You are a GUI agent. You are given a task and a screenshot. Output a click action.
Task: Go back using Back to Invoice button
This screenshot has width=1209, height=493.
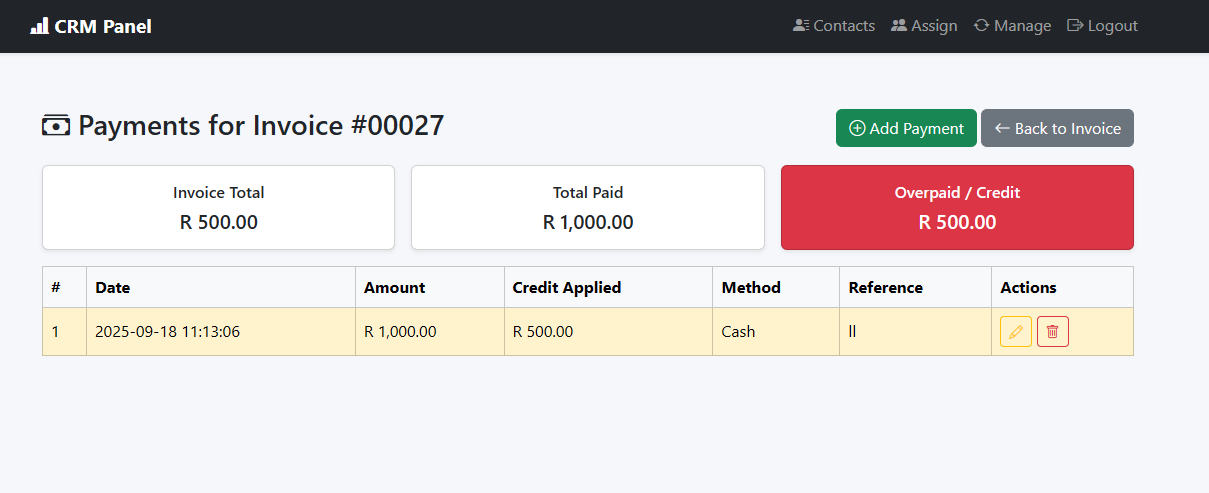point(1057,128)
